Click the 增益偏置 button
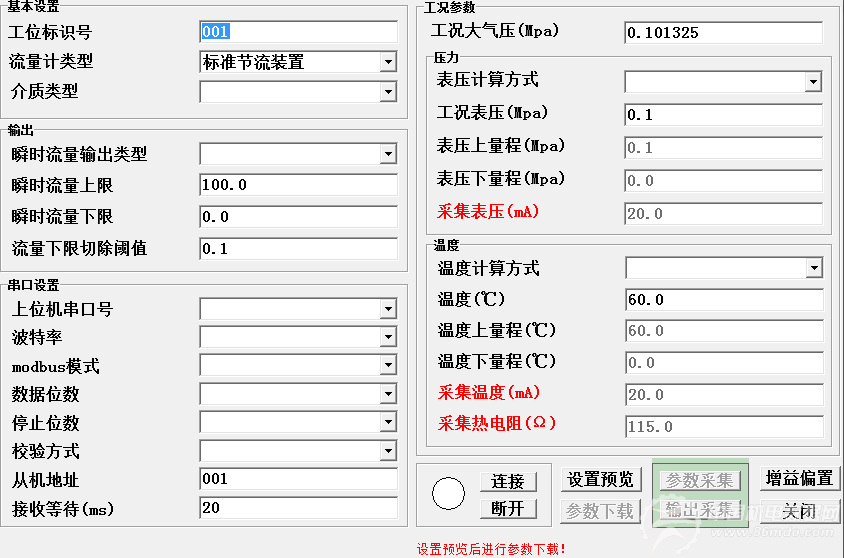844x558 pixels. click(799, 479)
